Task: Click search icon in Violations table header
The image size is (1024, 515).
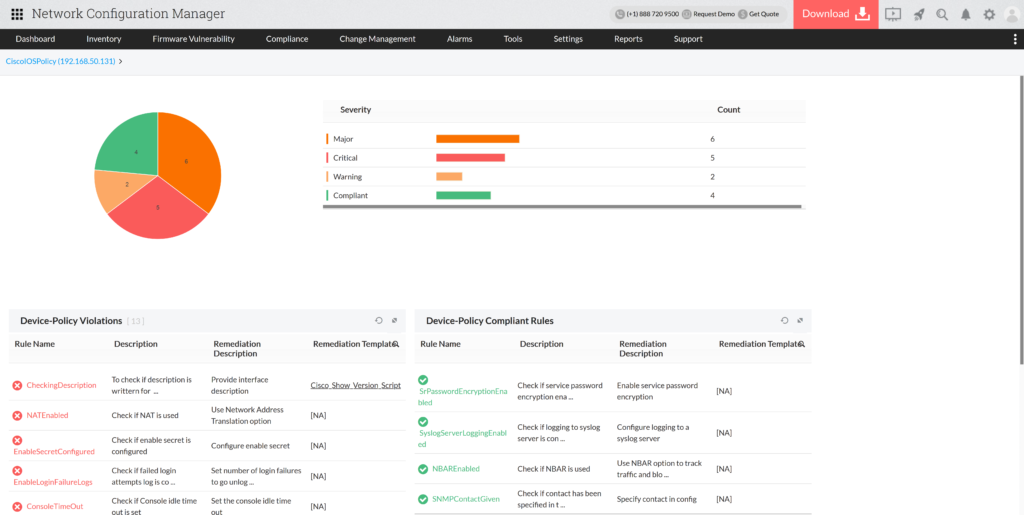Action: (395, 344)
